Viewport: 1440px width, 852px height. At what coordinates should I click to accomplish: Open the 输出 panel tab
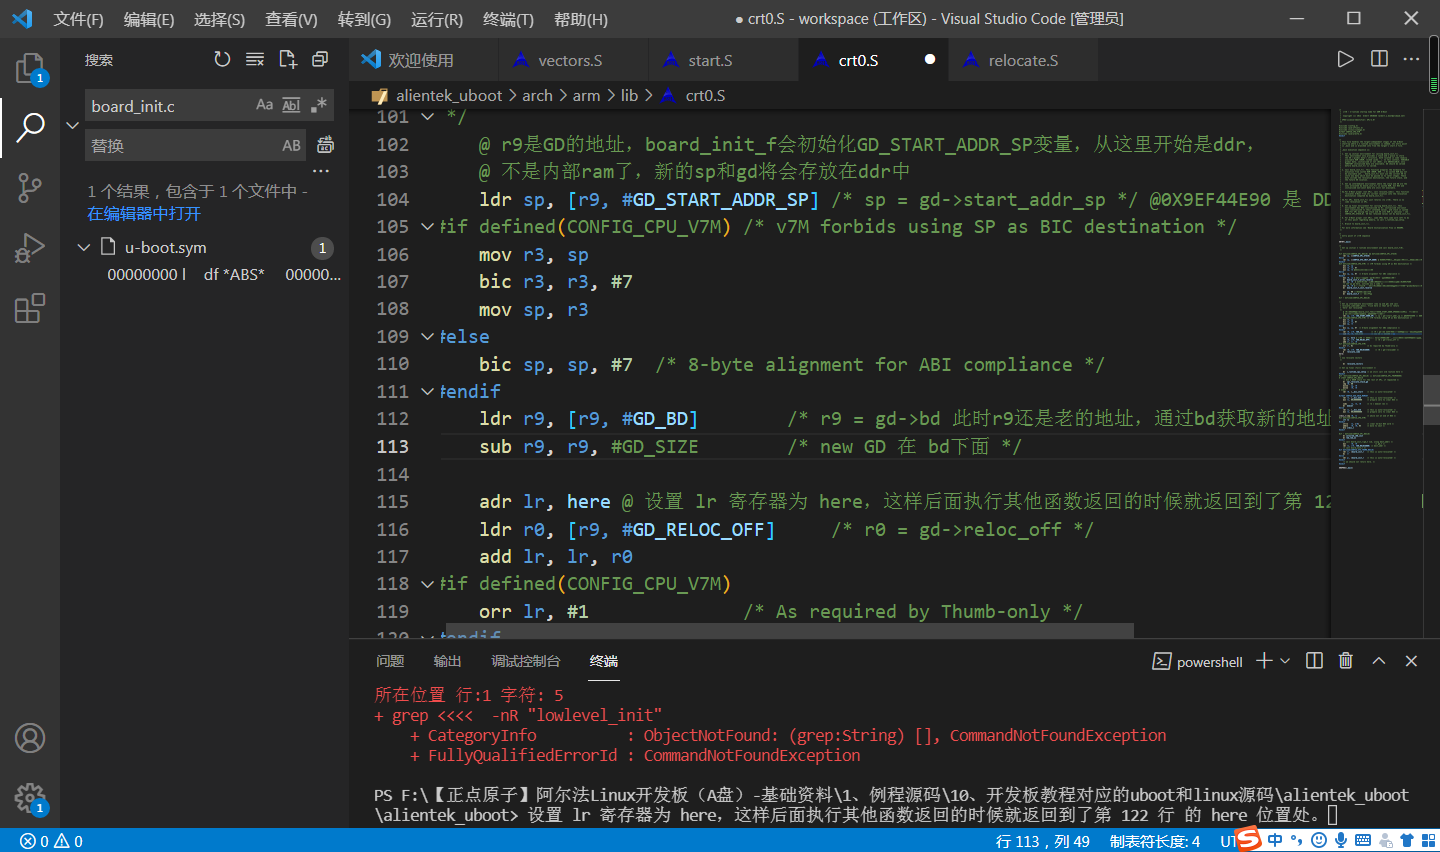pos(447,661)
